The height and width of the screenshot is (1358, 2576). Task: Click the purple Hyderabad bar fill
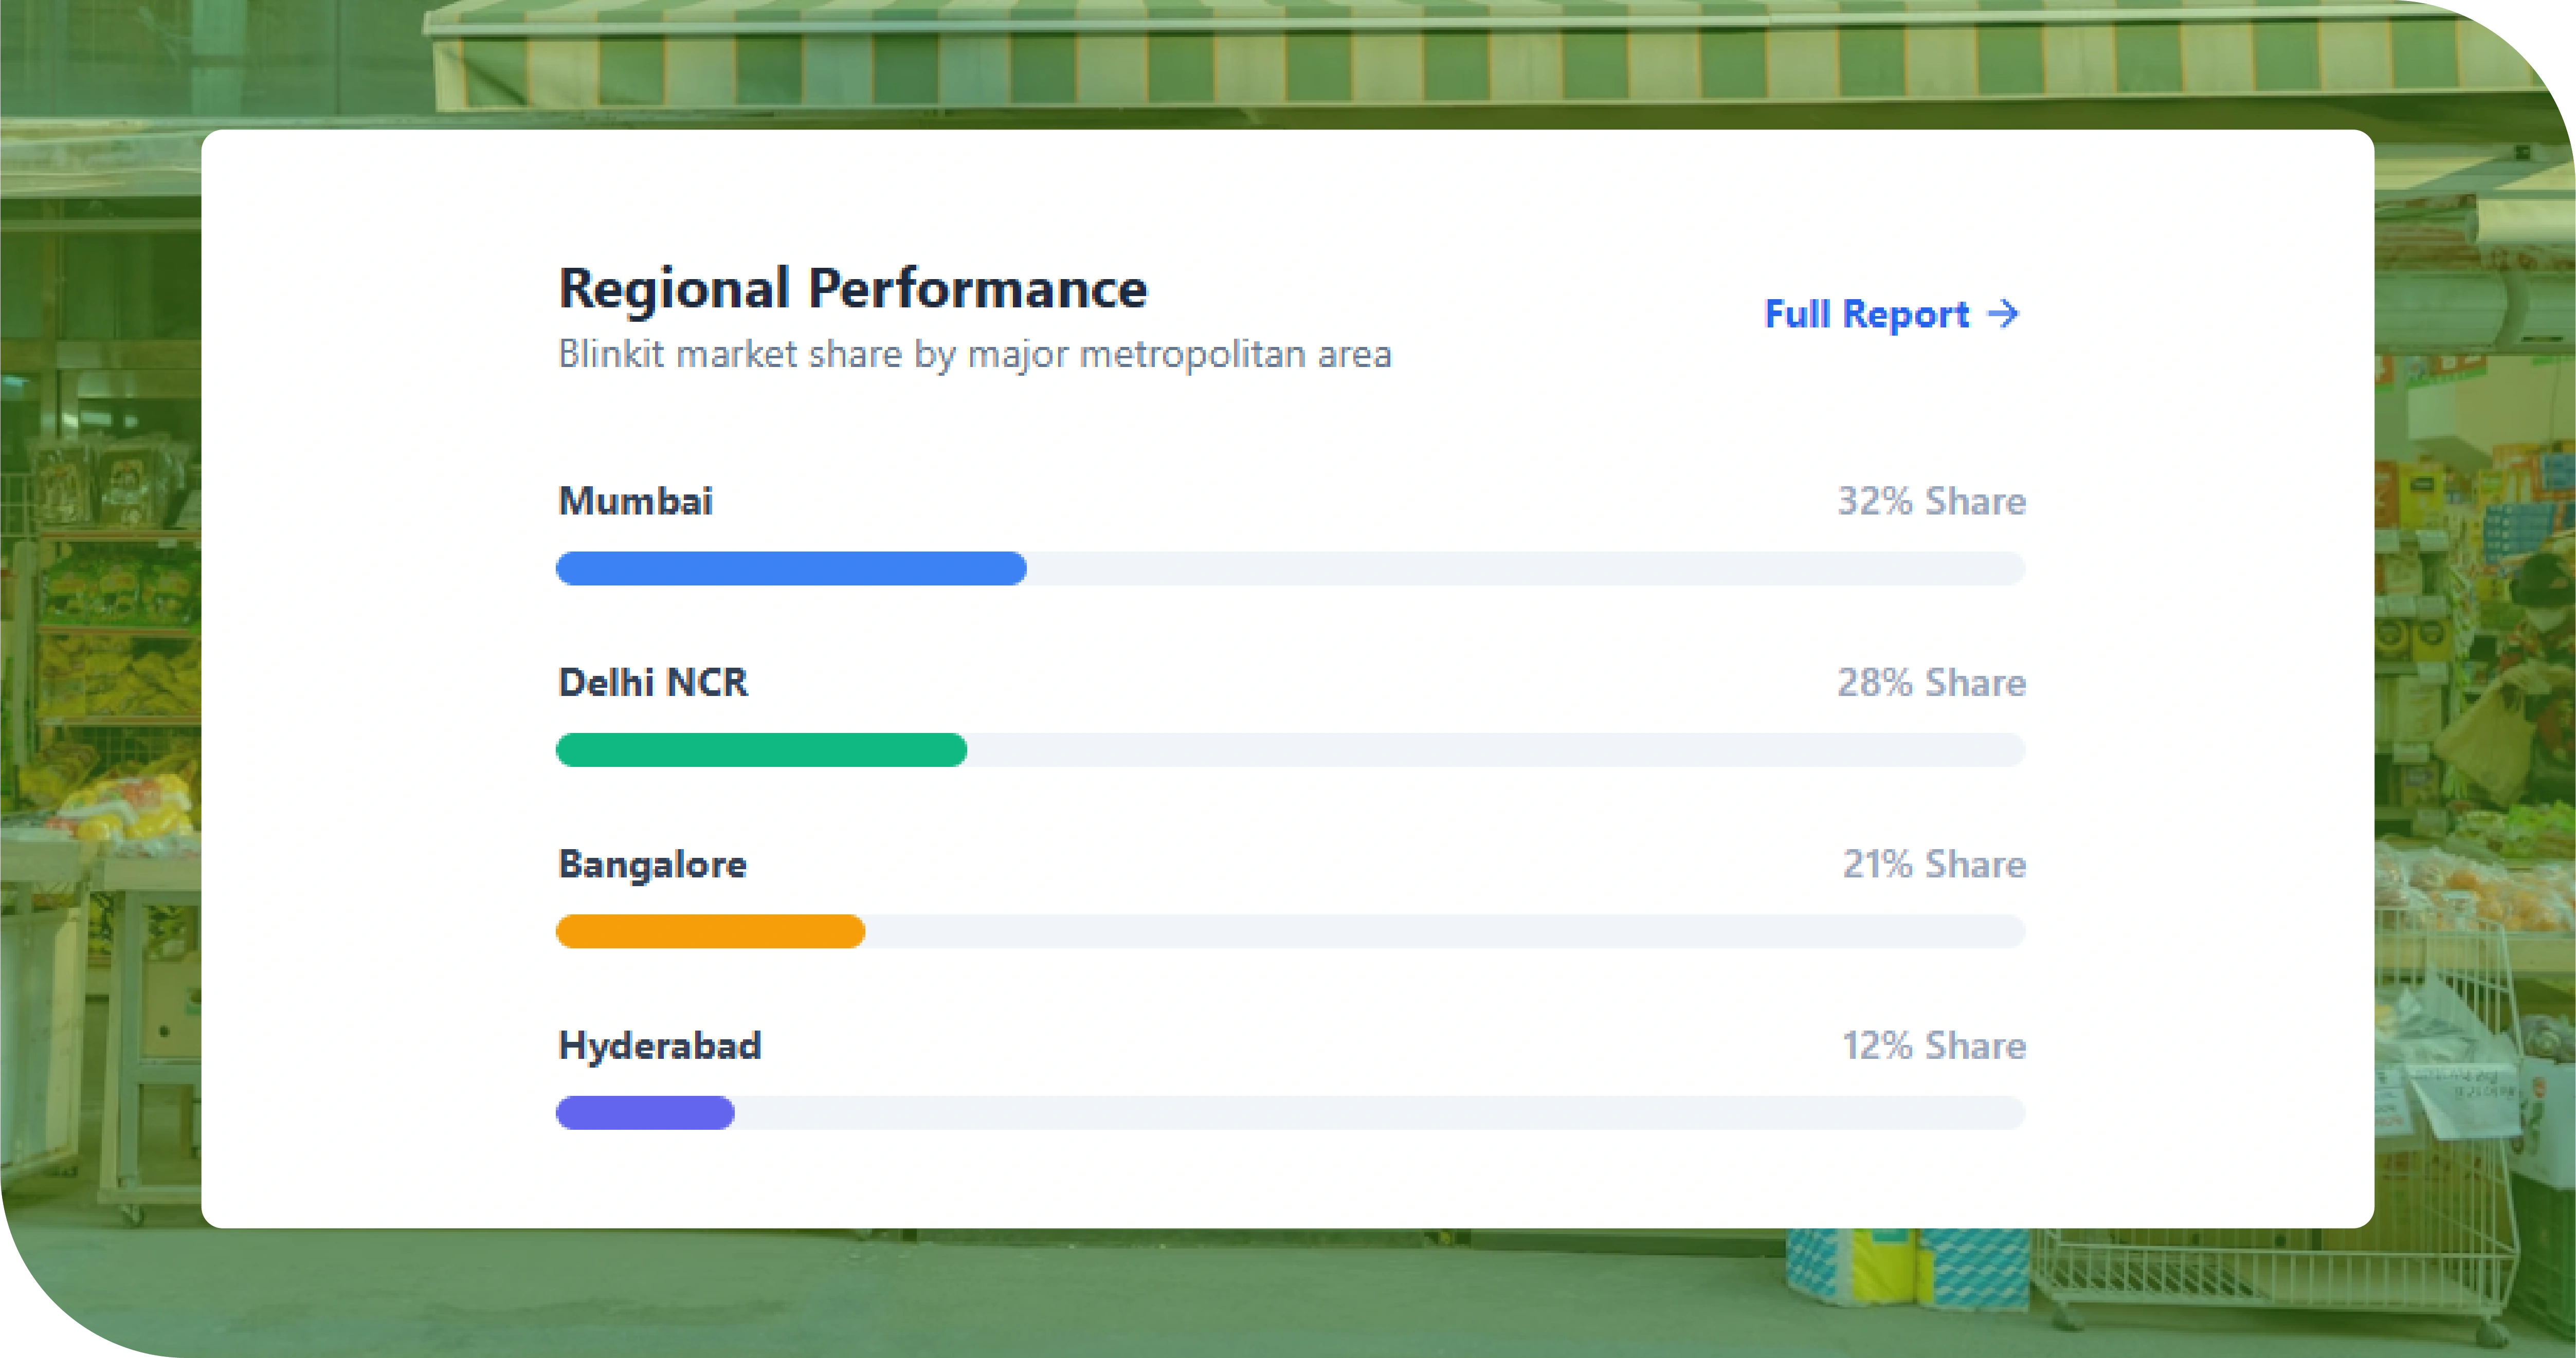click(x=645, y=1113)
